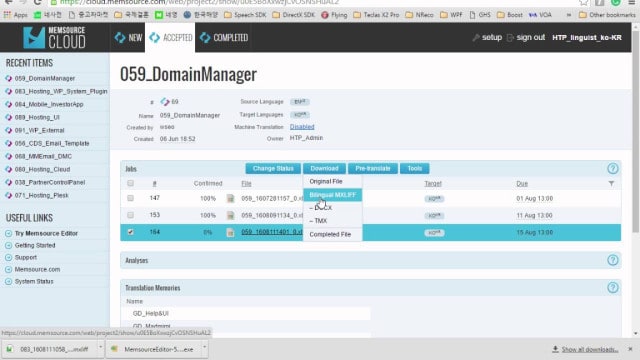Click arrow icon next to Support

[x=9, y=258]
